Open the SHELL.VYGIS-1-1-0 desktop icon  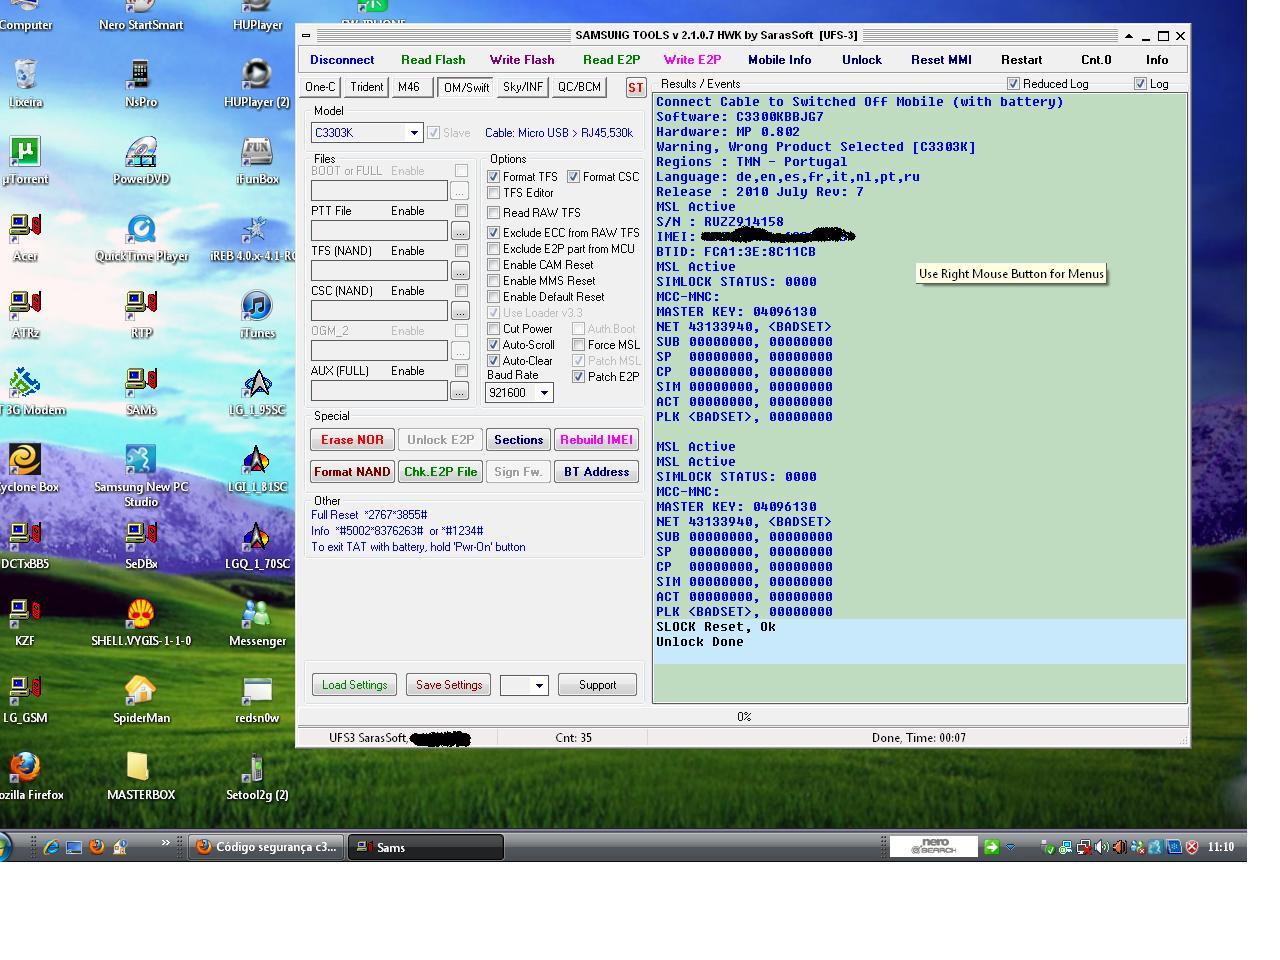[x=141, y=621]
